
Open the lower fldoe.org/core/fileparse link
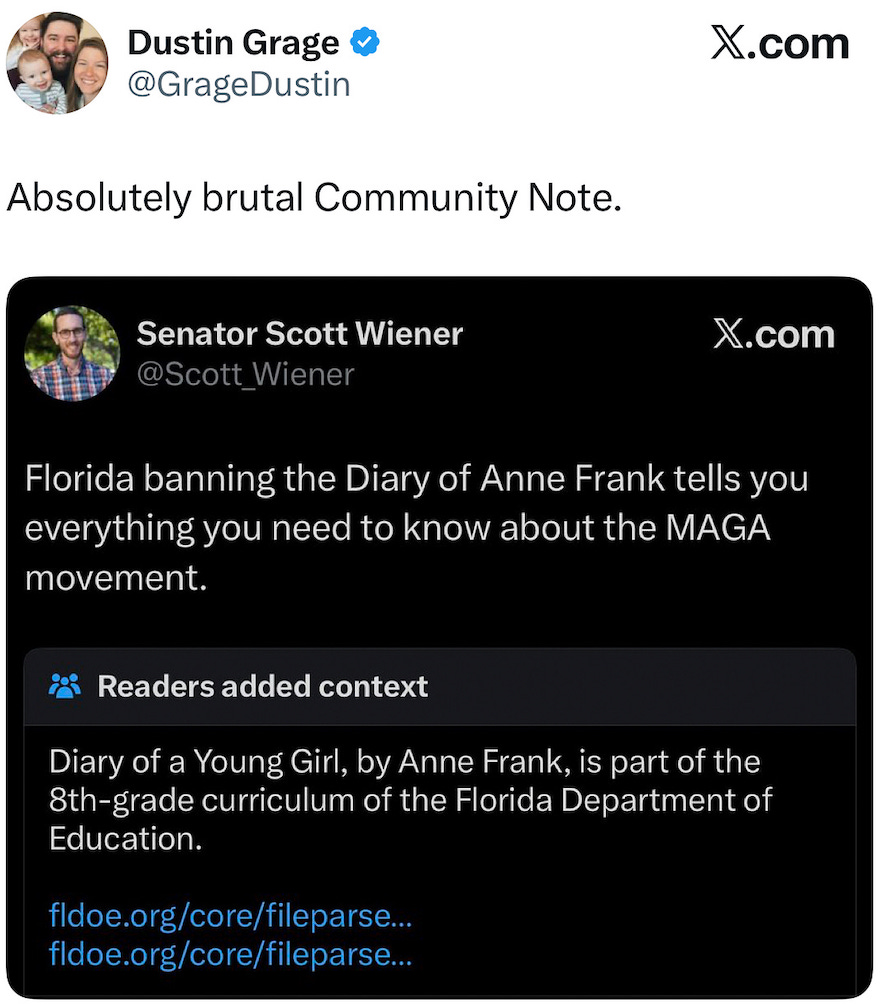tap(230, 954)
